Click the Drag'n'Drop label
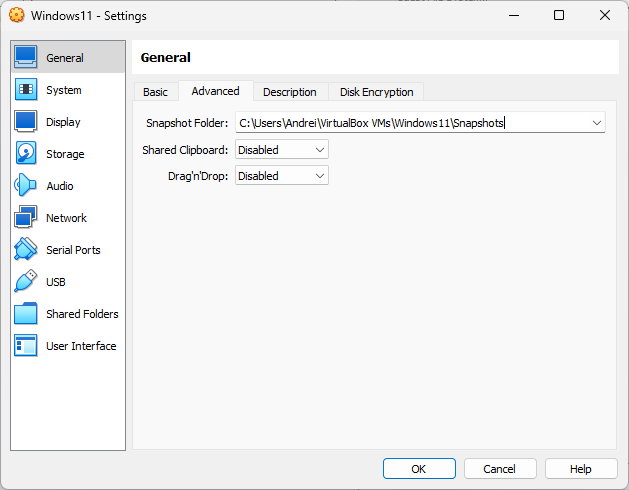This screenshot has height=490, width=629. pyautogui.click(x=198, y=176)
